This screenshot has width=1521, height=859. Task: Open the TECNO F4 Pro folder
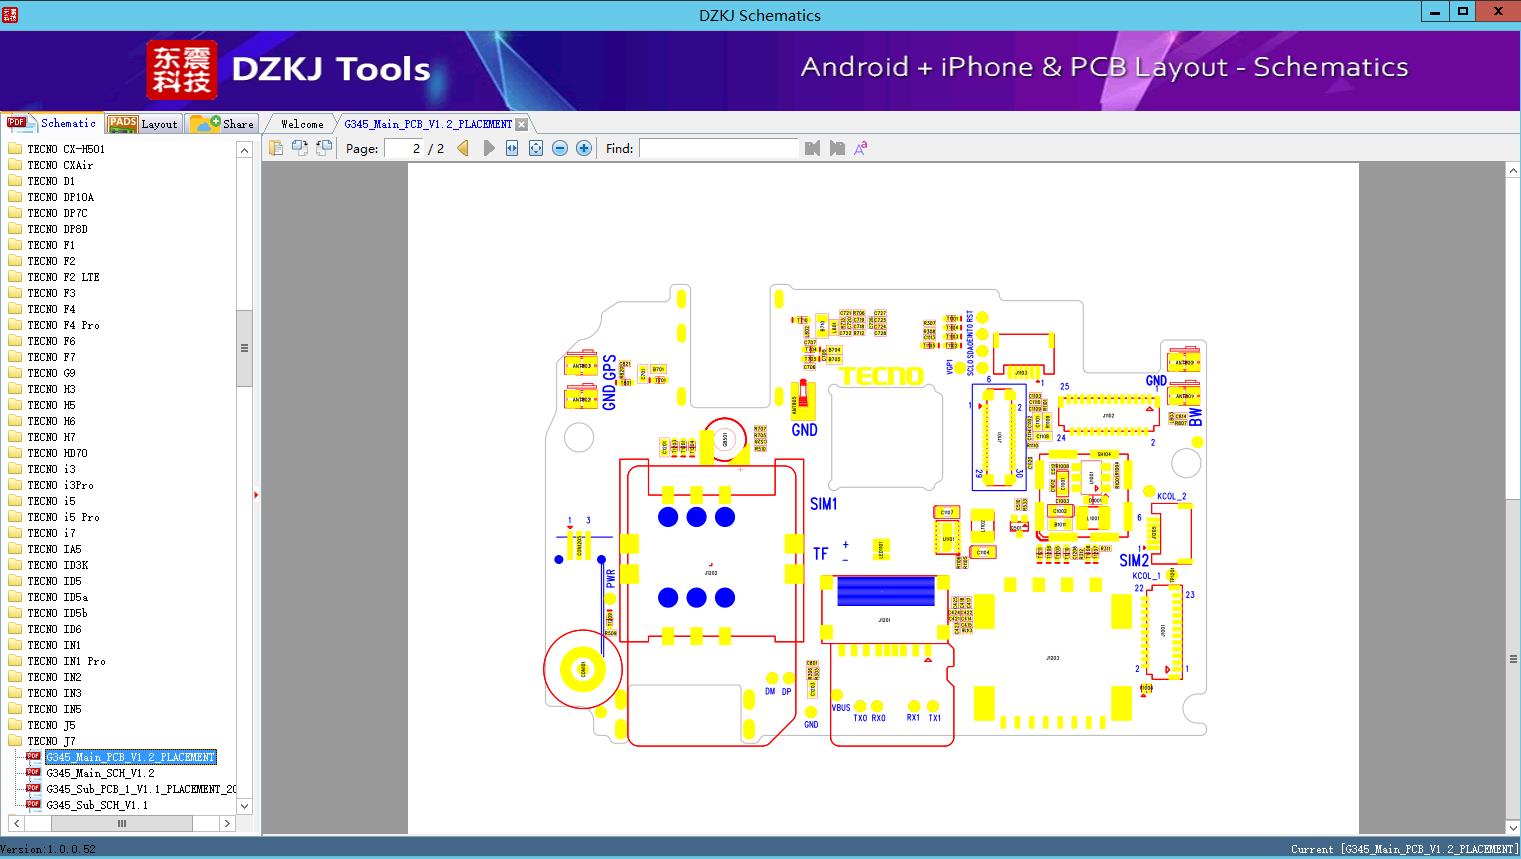(x=64, y=325)
